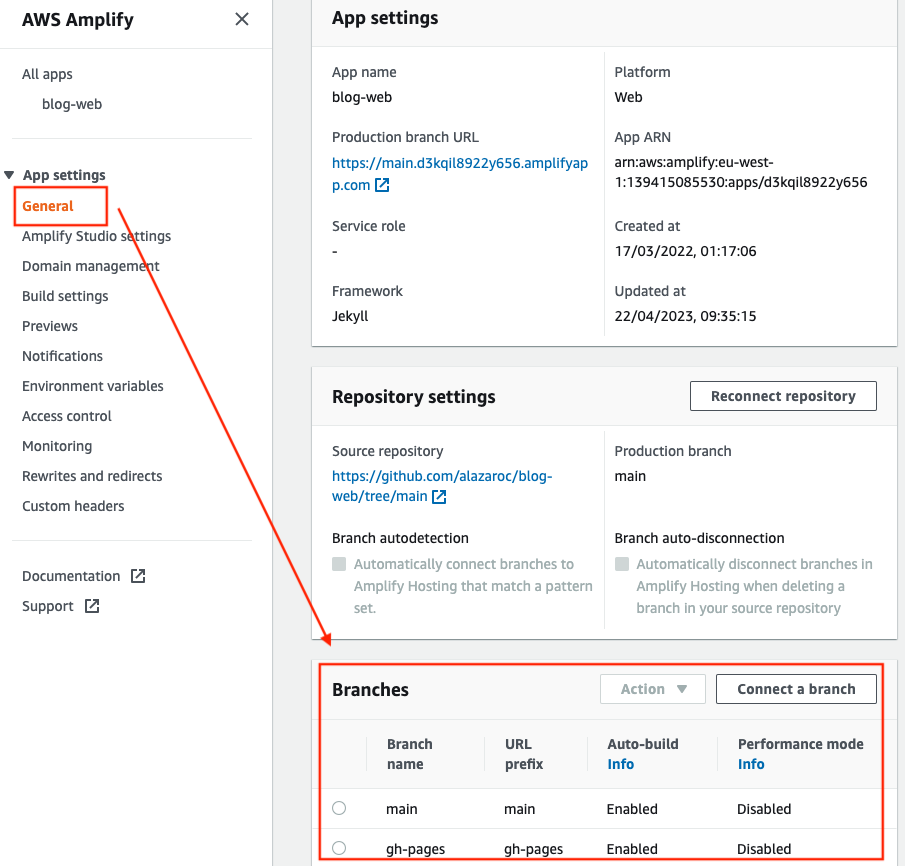Open the GitHub source repository link
905x866 pixels.
coord(442,486)
